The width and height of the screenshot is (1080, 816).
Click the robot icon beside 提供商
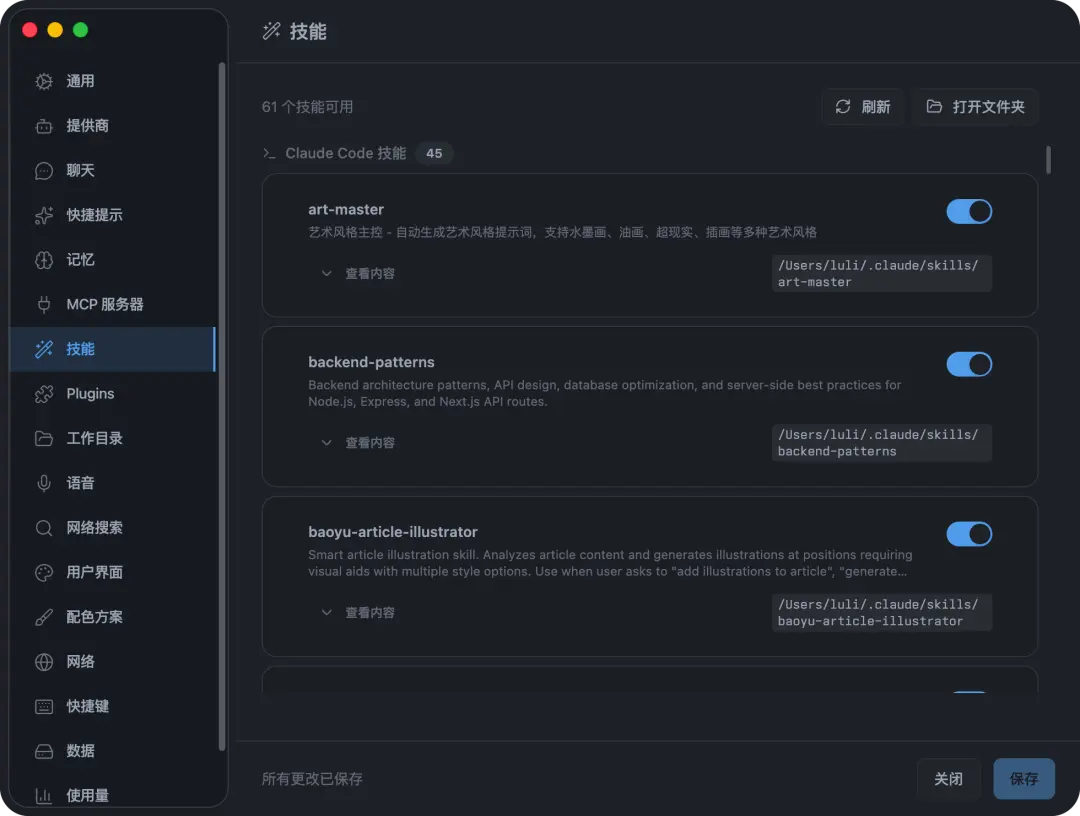point(44,126)
